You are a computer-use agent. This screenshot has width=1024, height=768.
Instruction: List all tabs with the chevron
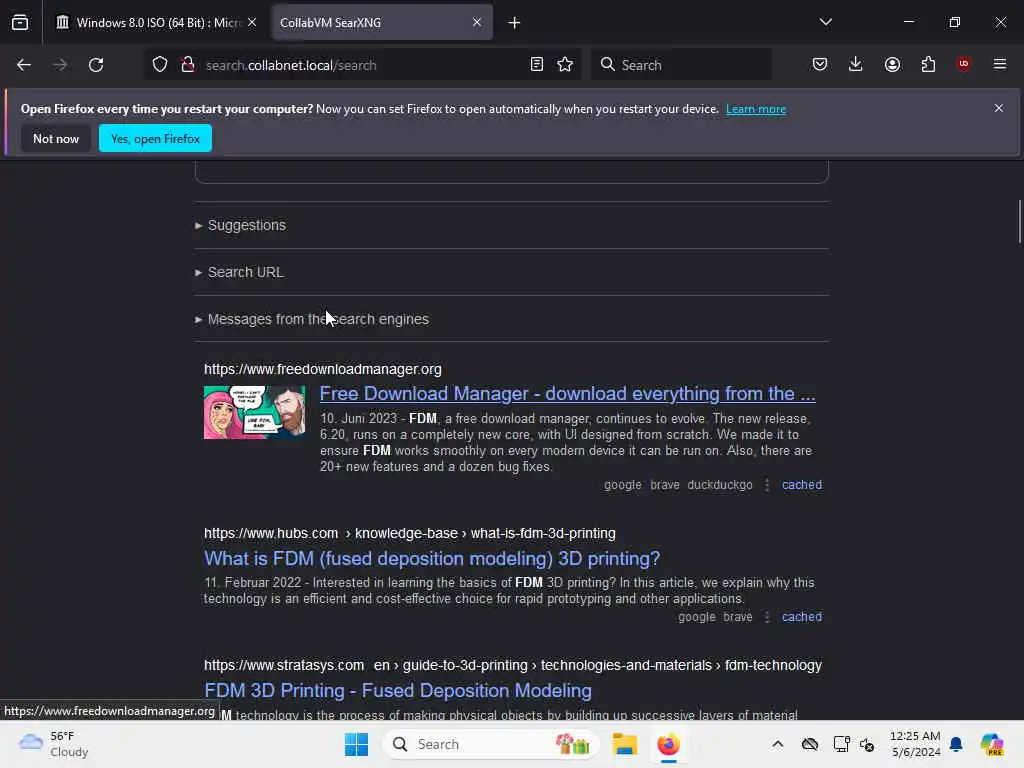(x=826, y=22)
